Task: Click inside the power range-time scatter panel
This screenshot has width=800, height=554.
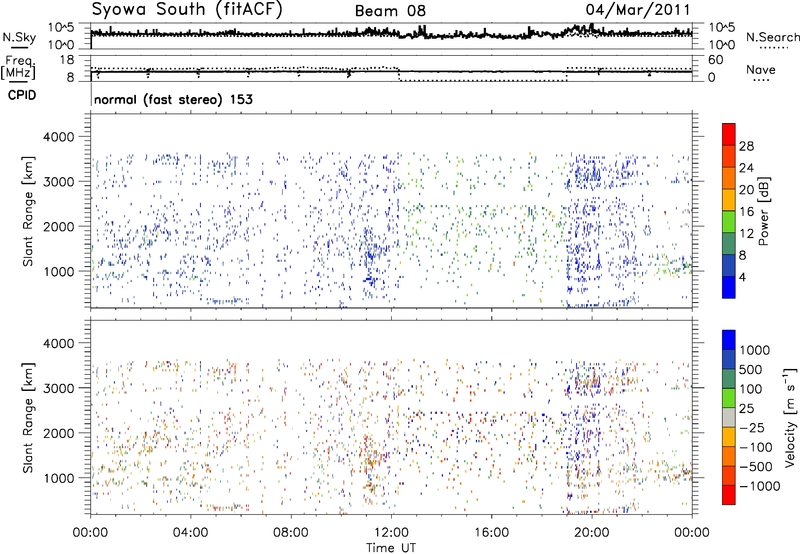Action: 391,211
